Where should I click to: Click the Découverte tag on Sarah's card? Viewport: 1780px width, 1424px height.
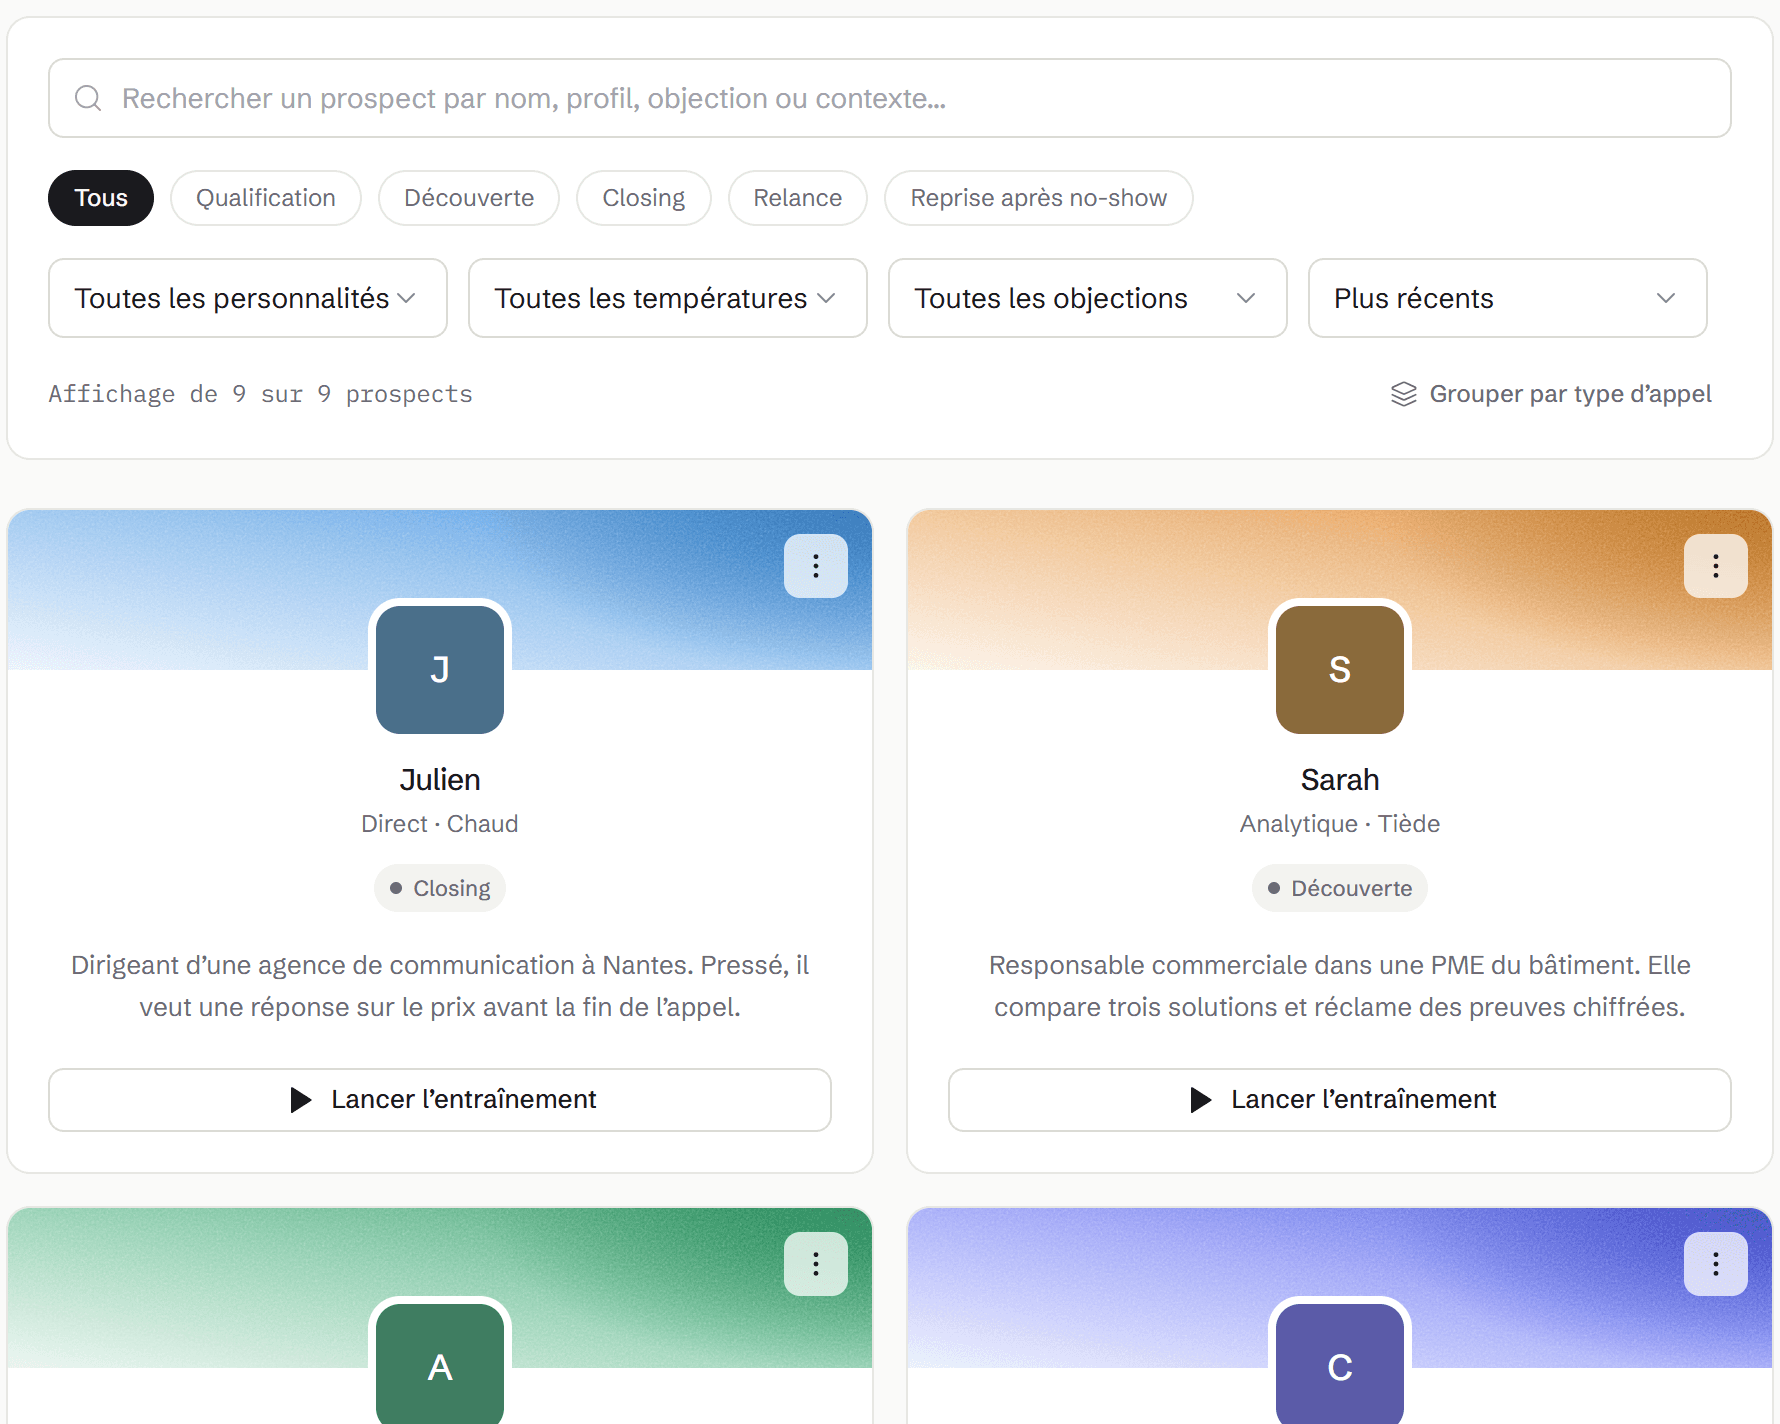pos(1340,888)
